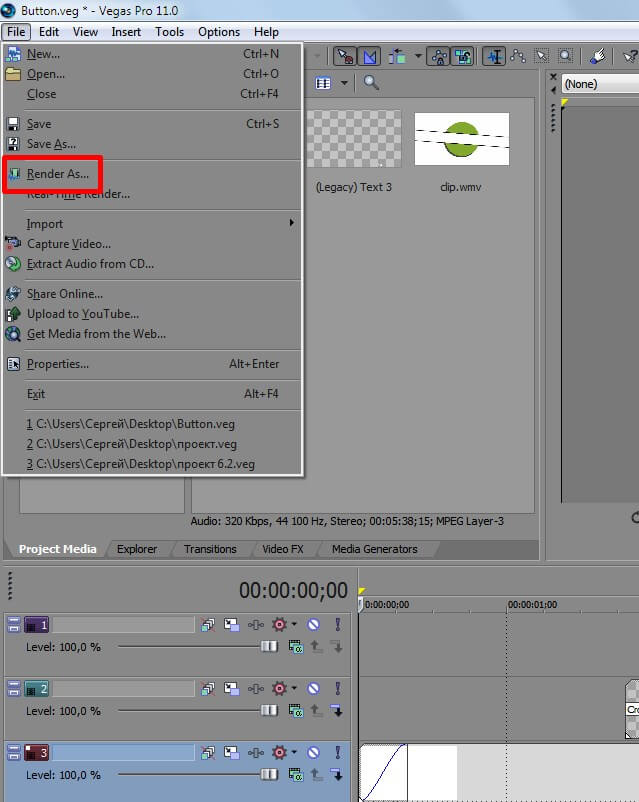Open the Insert menu

click(126, 32)
